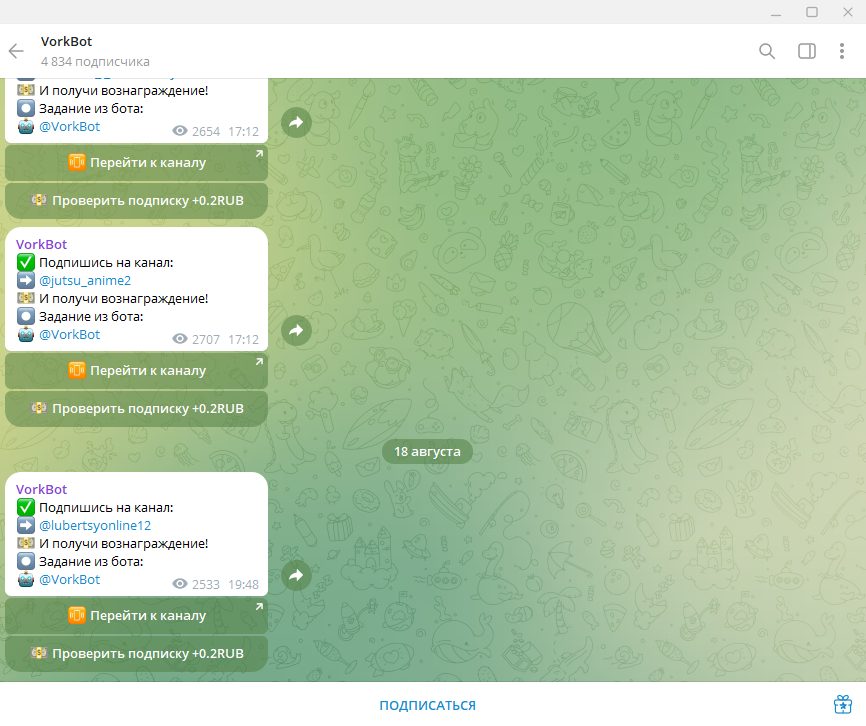
Task: Open the @lubertsyonline12 channel link
Action: [95, 525]
